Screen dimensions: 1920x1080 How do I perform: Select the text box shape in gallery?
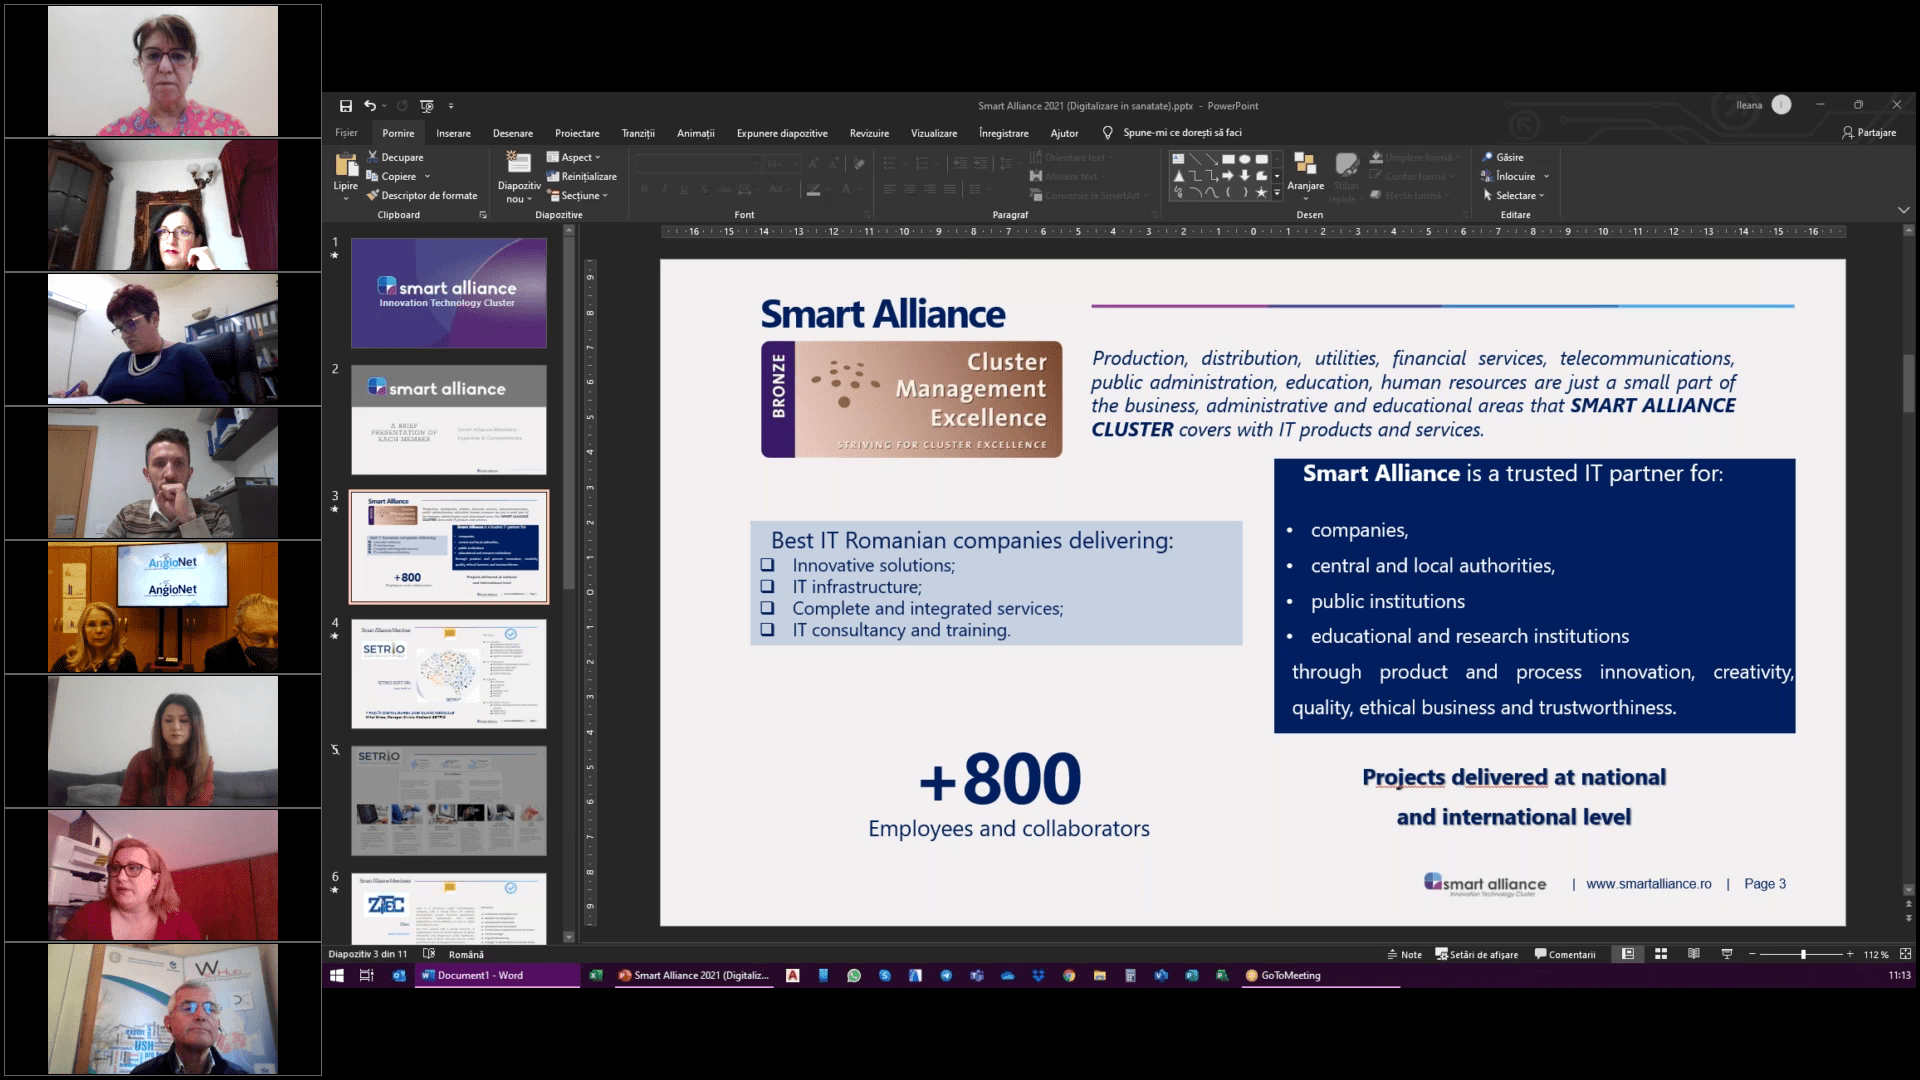click(1178, 159)
